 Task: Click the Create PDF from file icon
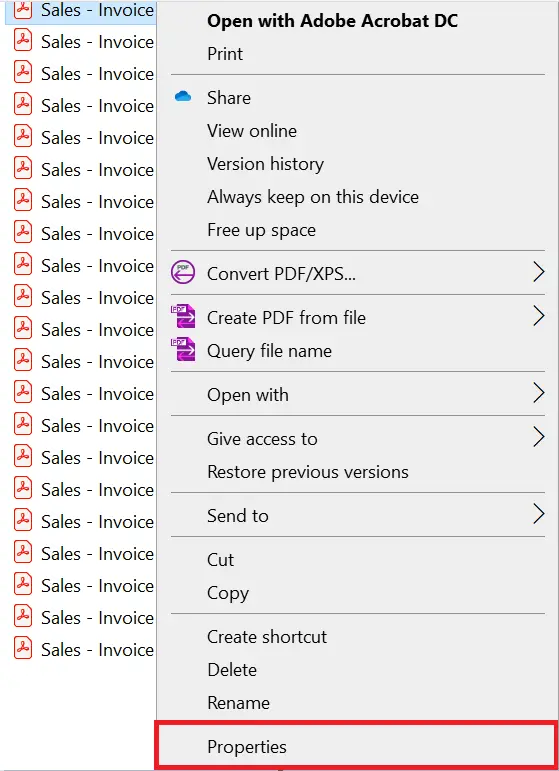[183, 316]
